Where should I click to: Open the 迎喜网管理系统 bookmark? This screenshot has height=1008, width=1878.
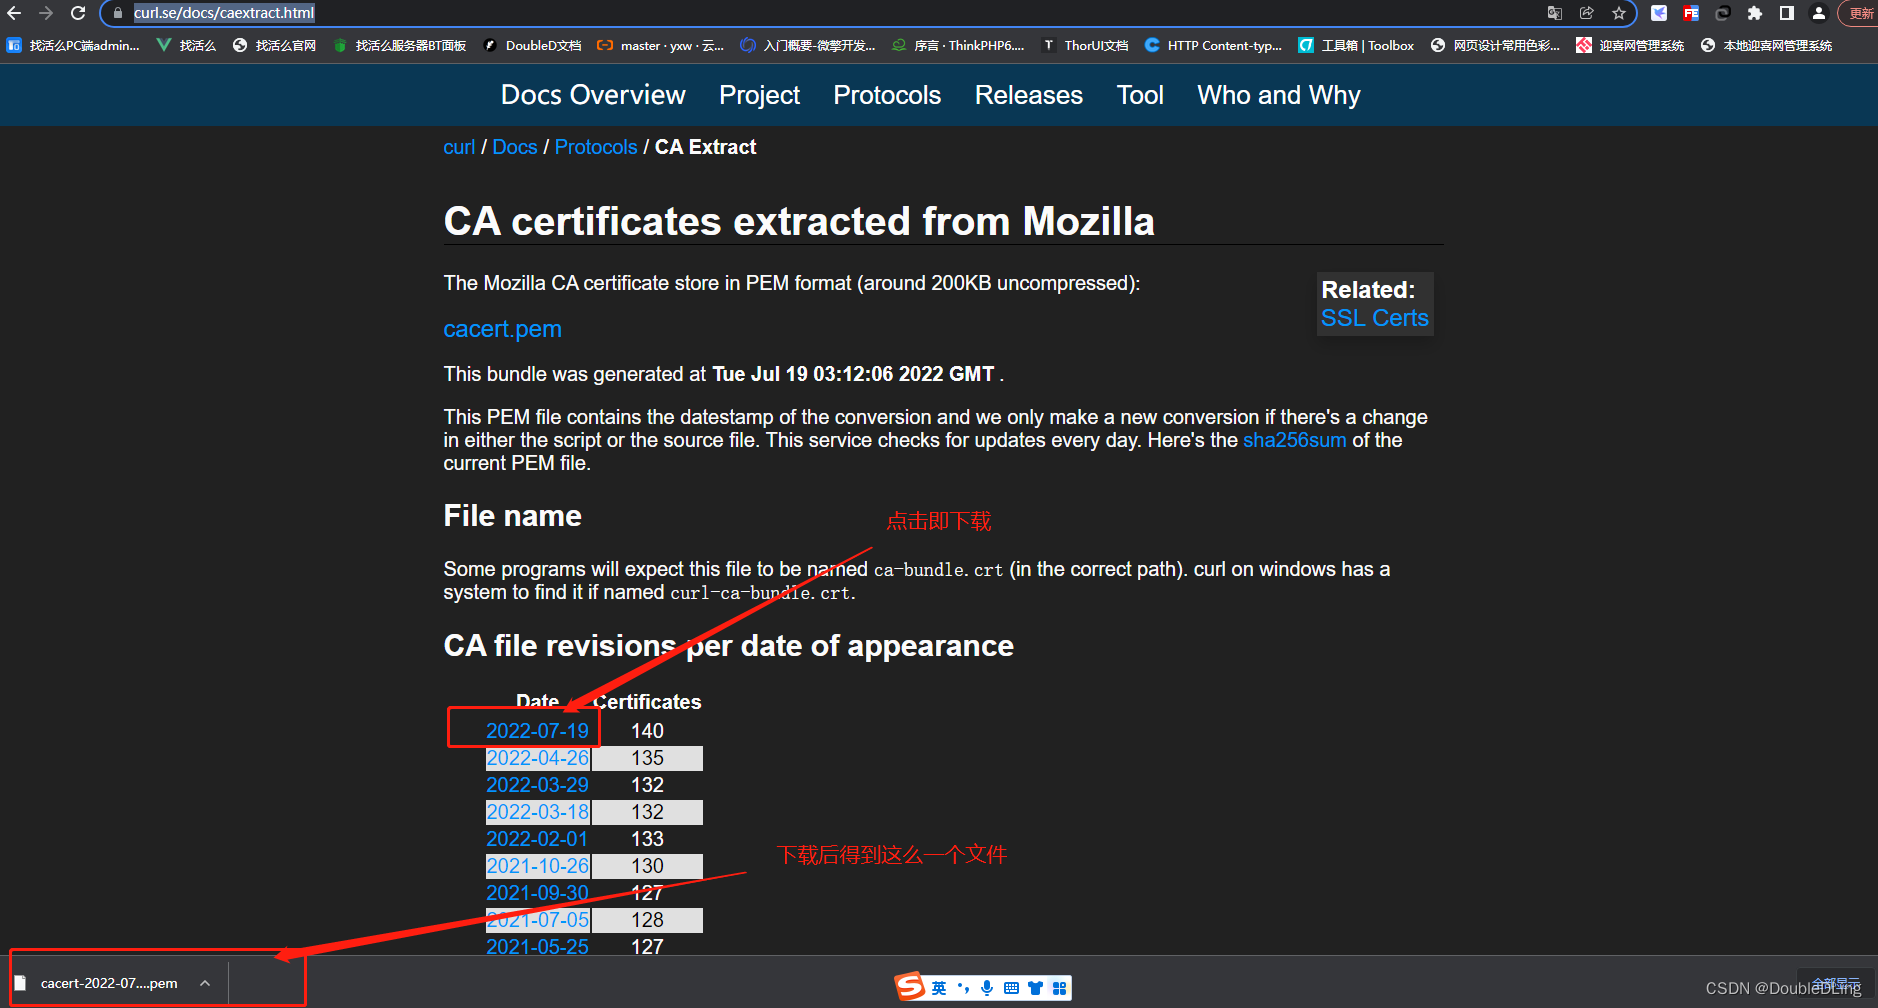(1630, 45)
